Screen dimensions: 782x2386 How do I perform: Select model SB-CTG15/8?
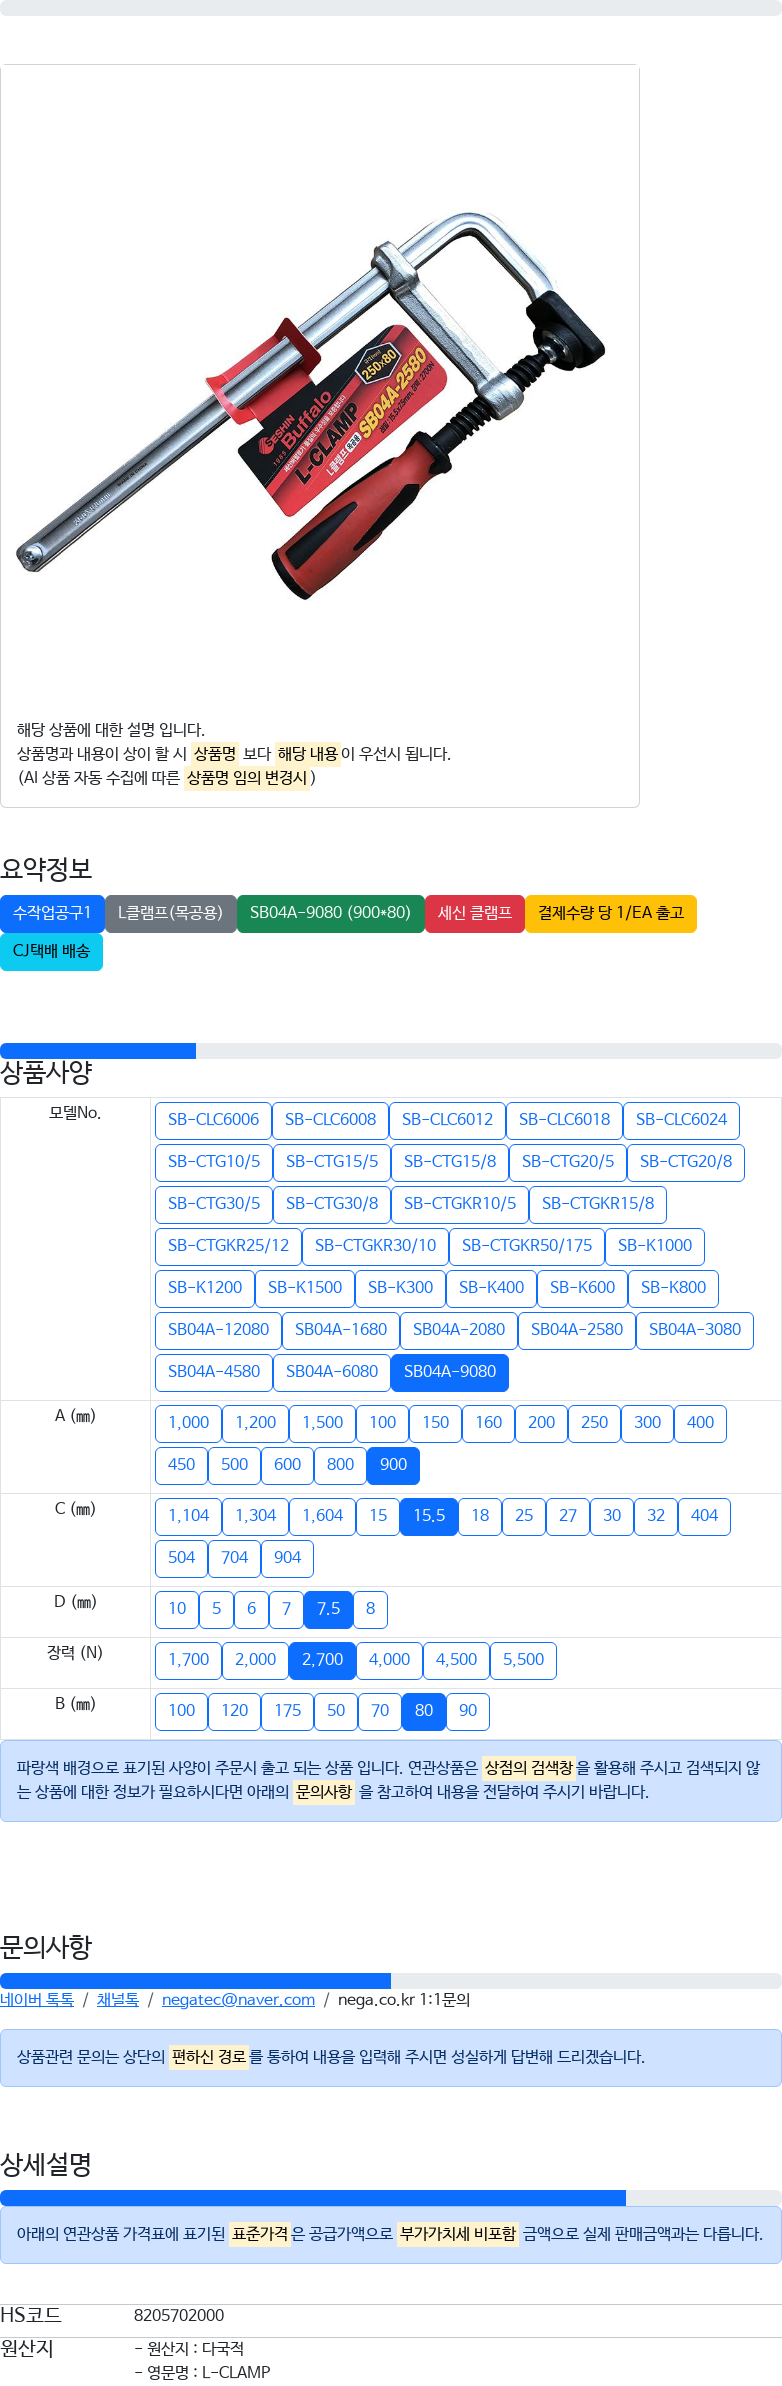450,1162
